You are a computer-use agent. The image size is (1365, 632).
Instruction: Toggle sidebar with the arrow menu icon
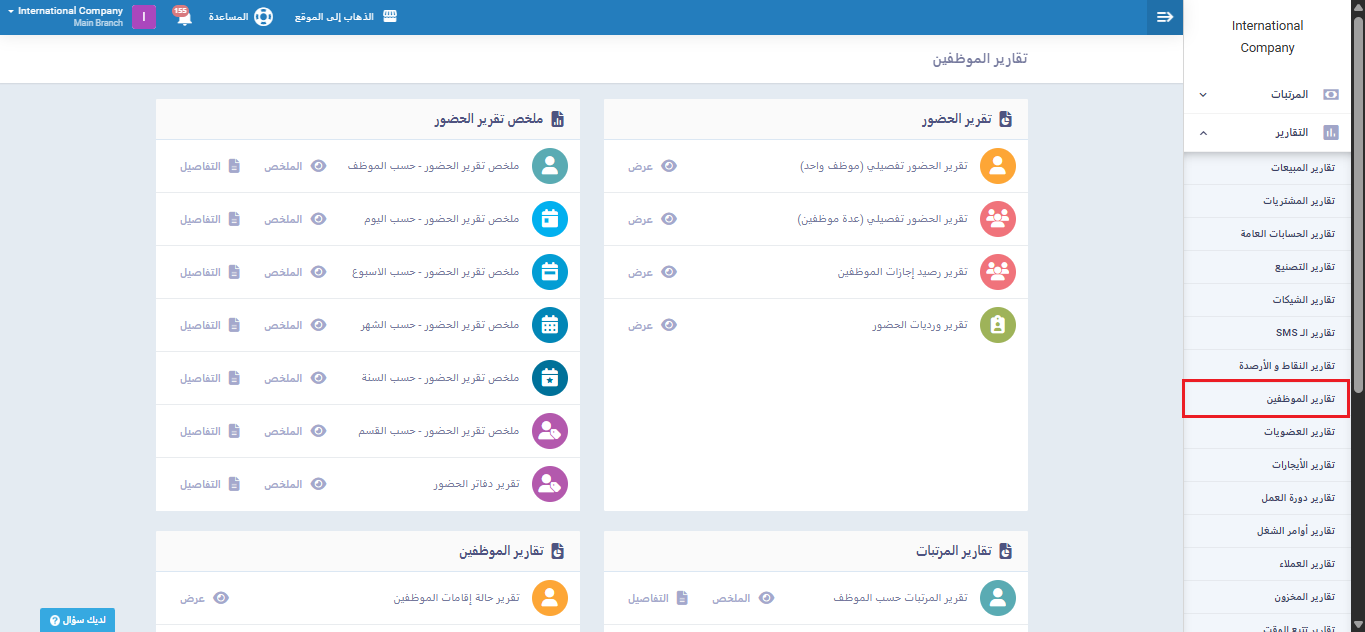[x=1164, y=17]
